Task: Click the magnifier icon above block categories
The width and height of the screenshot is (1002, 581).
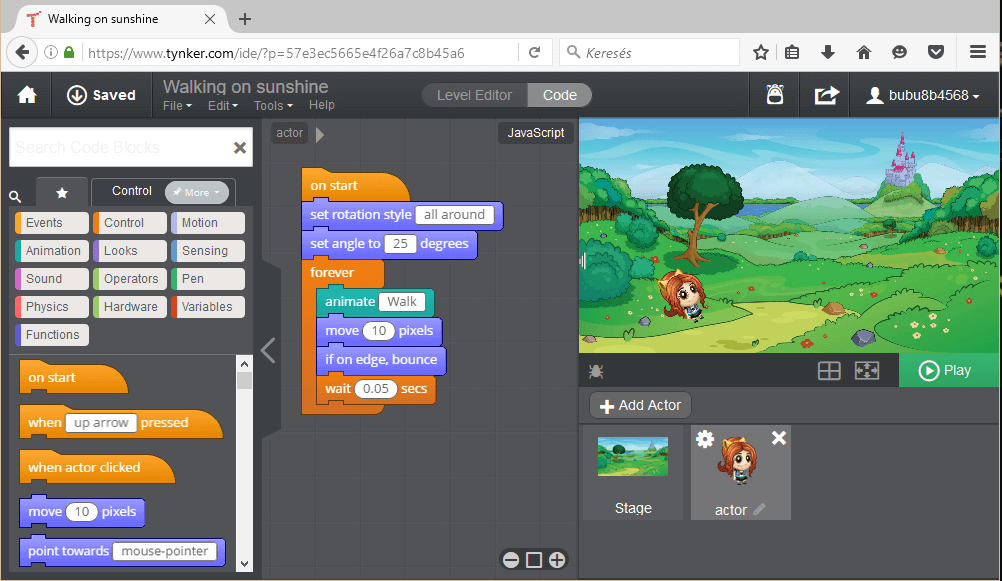Action: (15, 196)
